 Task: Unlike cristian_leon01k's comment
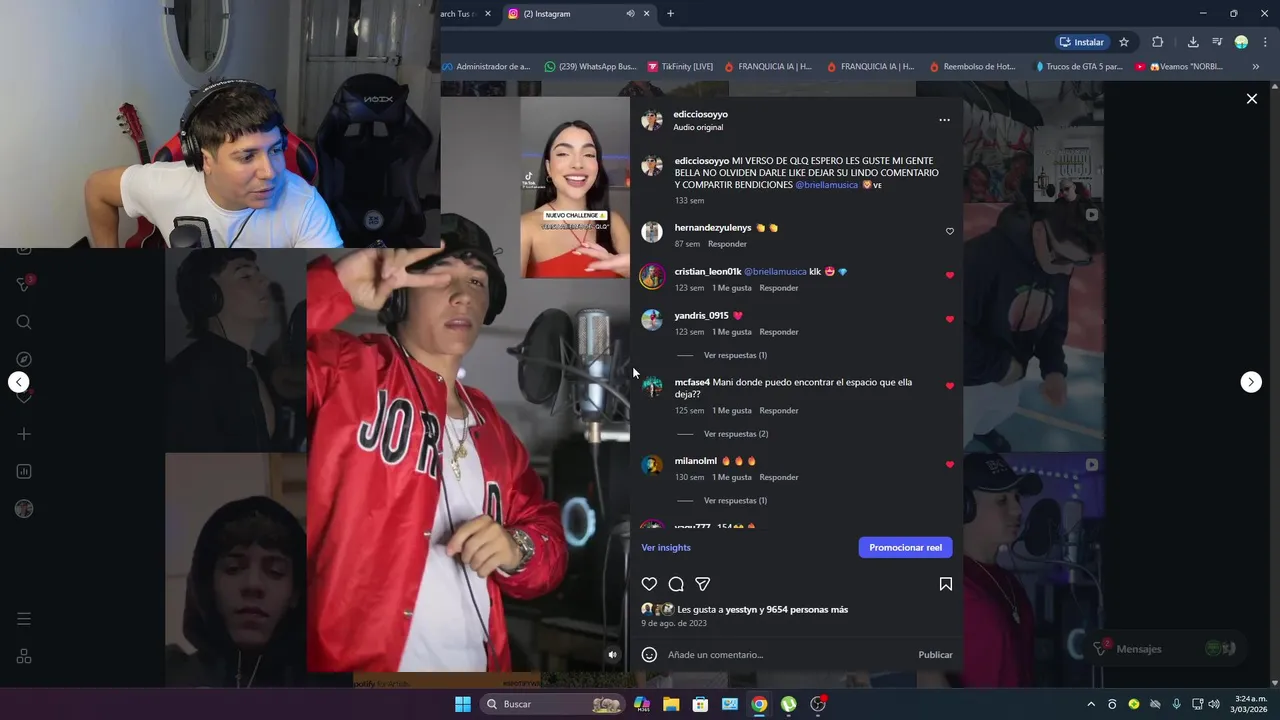coord(950,275)
